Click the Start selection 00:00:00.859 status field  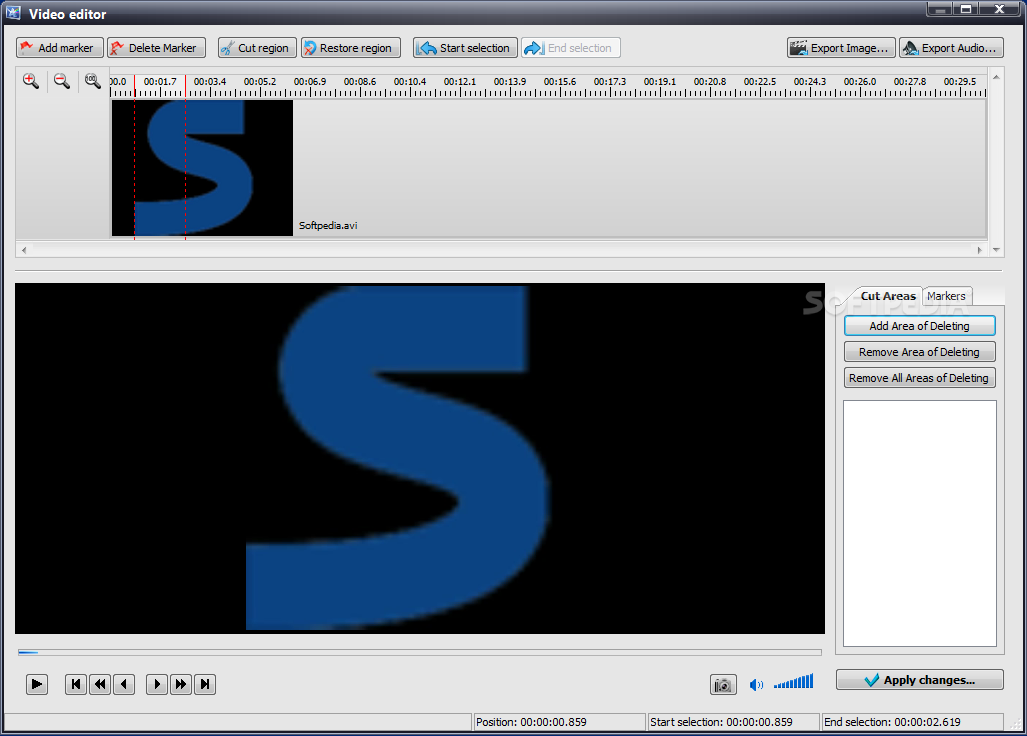click(733, 722)
